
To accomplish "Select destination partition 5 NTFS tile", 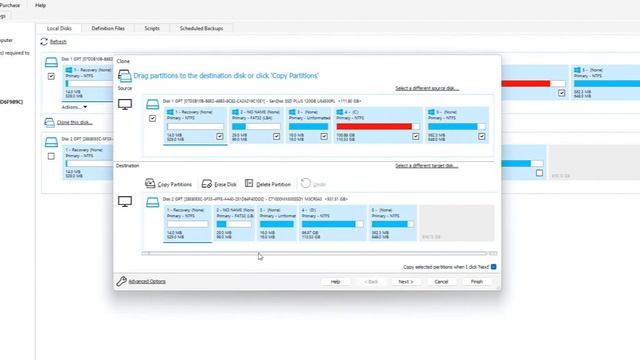I will (x=392, y=223).
